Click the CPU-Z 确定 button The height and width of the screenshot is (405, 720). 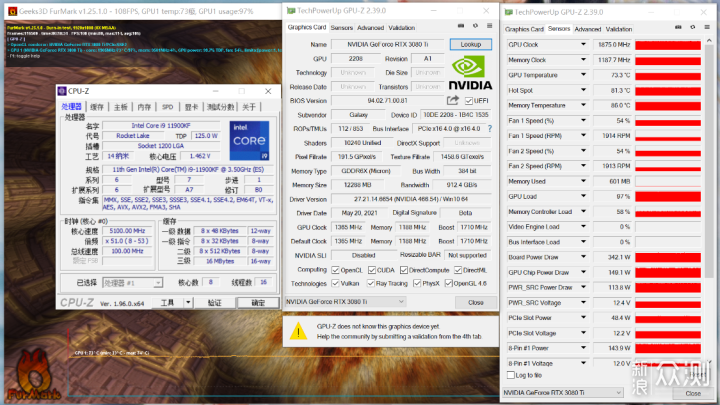[258, 303]
